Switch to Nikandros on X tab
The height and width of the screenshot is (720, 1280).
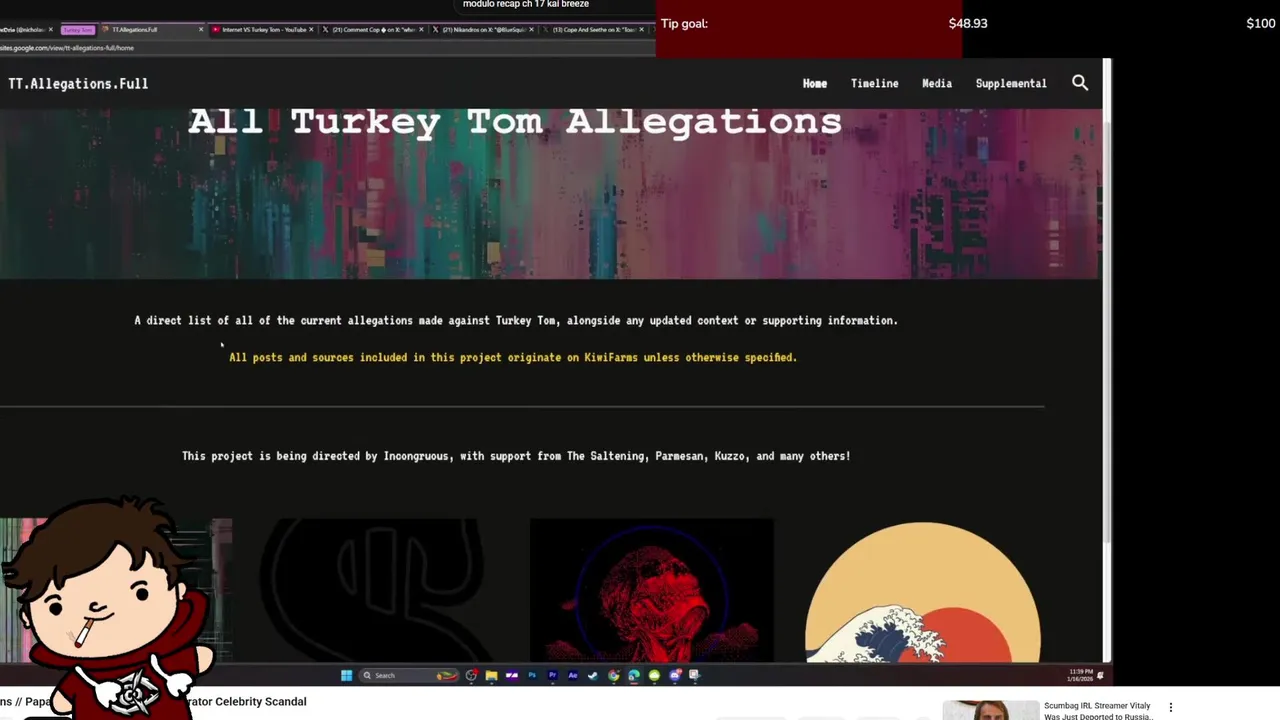(x=483, y=29)
